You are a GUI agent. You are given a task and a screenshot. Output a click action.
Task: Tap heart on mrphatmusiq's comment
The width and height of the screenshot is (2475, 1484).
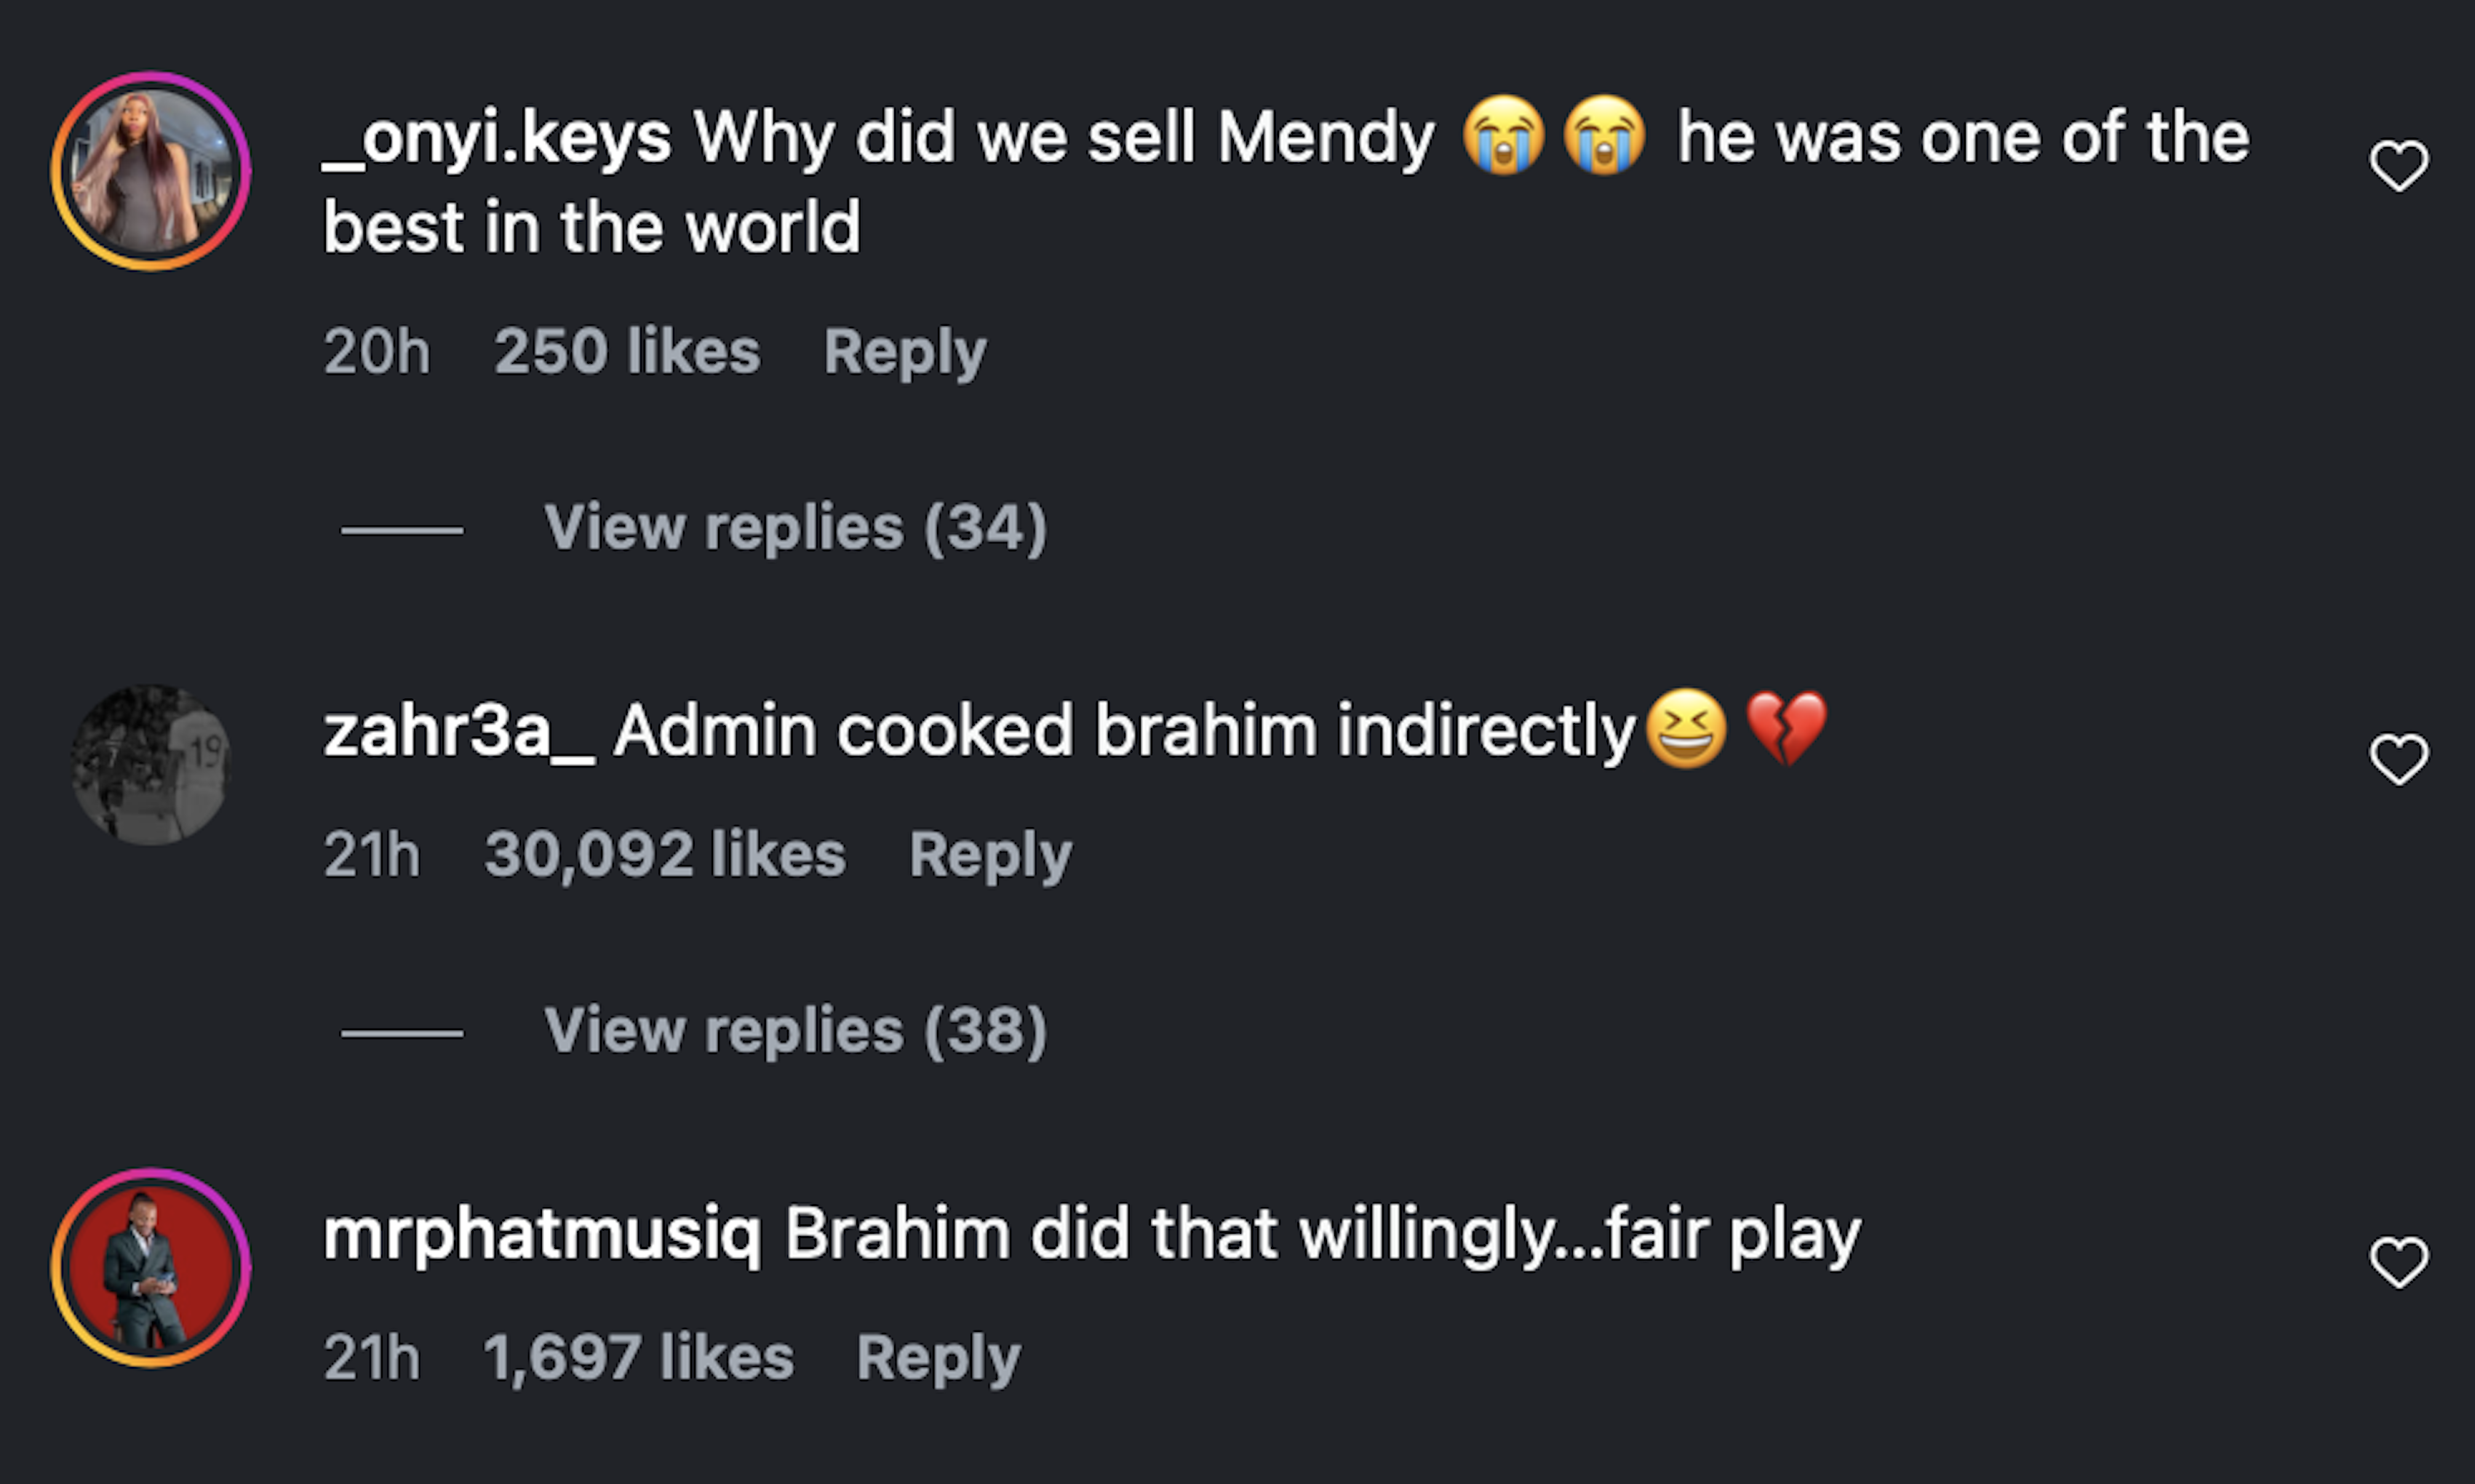2398,1262
